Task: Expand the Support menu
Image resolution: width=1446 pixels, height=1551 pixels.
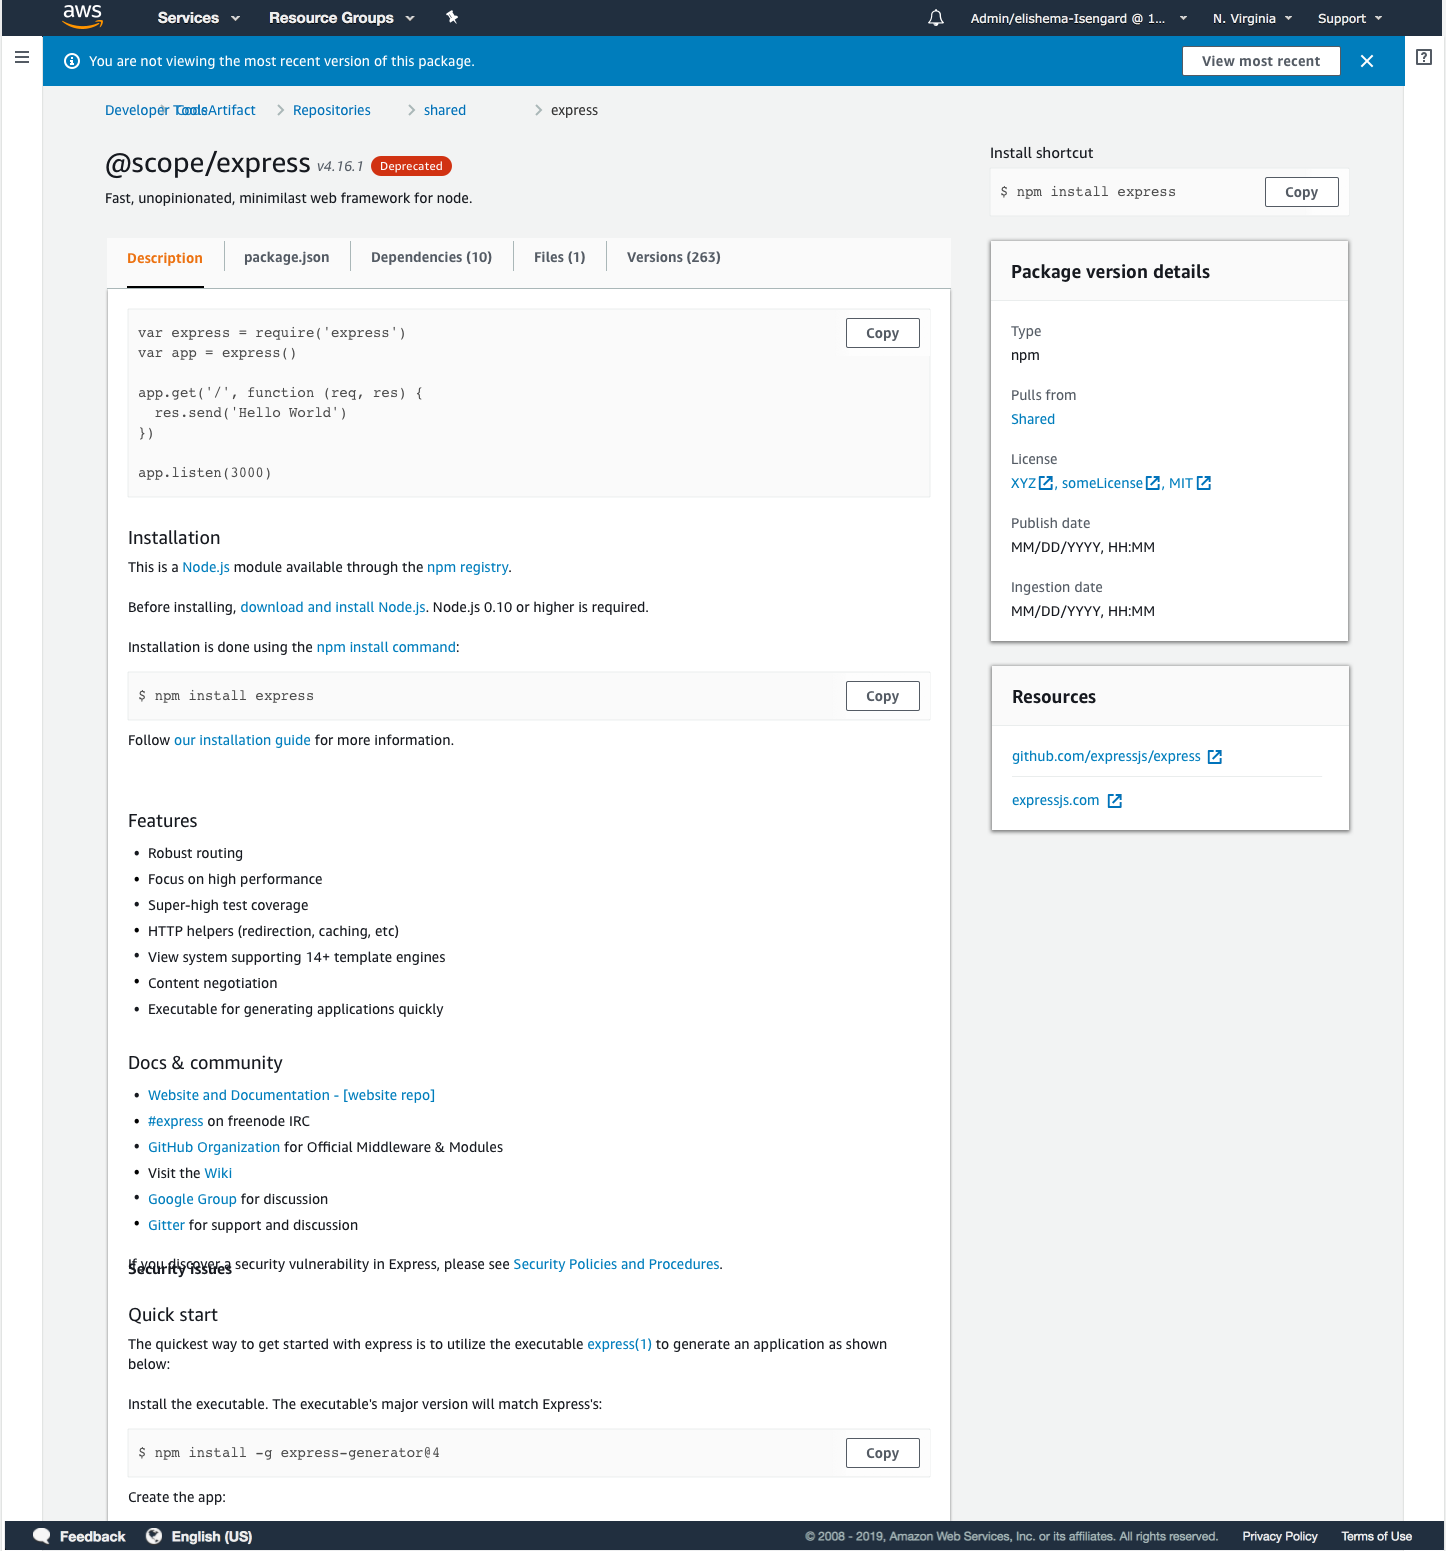Action: (x=1350, y=18)
